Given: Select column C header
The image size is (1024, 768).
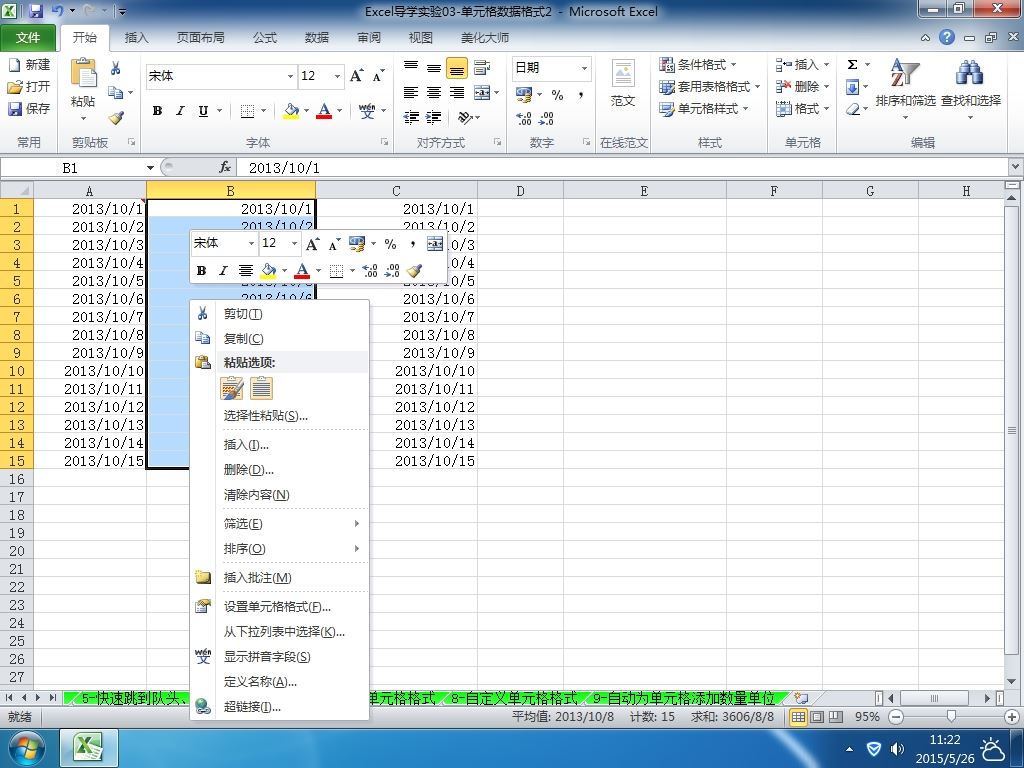Looking at the screenshot, I should coord(396,191).
